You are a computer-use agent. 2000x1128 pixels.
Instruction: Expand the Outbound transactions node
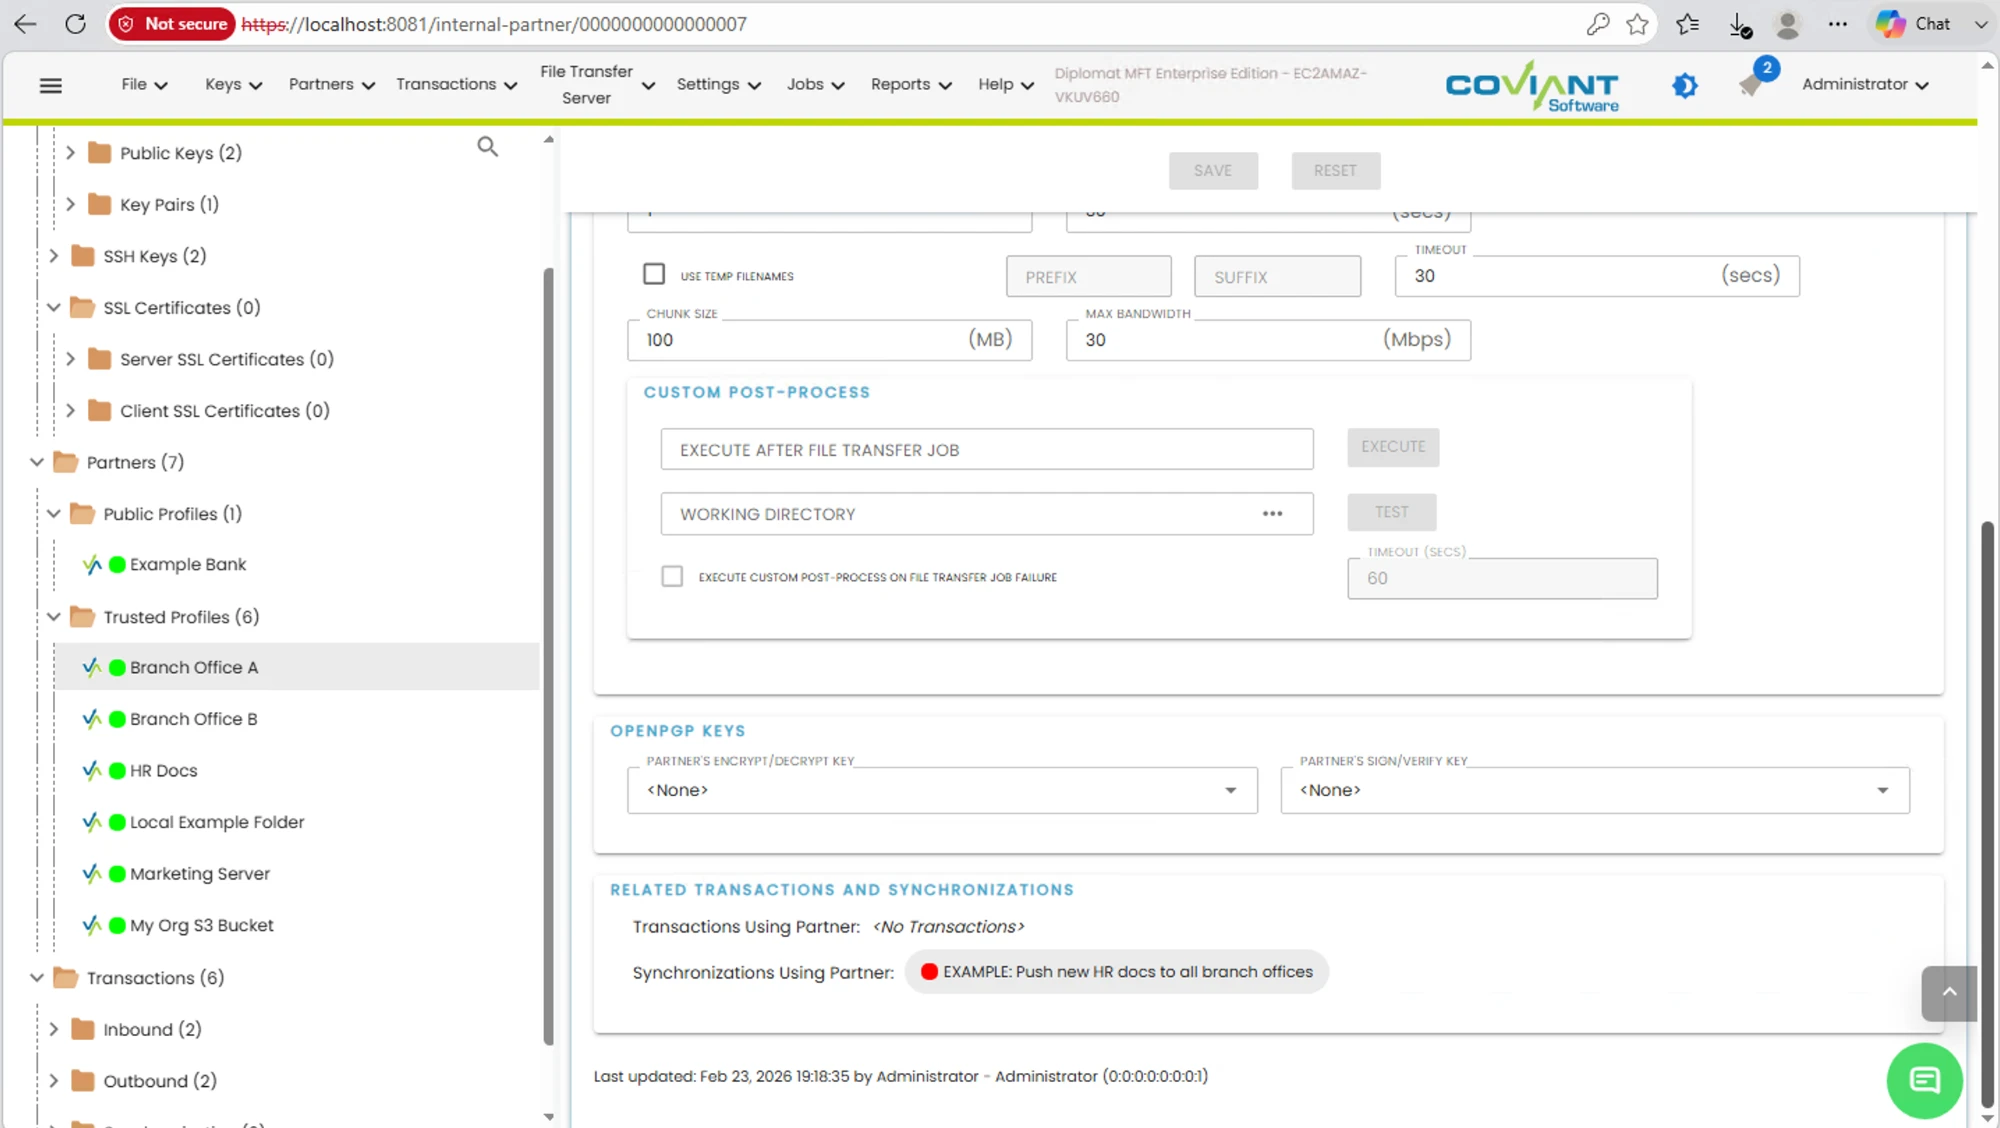click(54, 1081)
